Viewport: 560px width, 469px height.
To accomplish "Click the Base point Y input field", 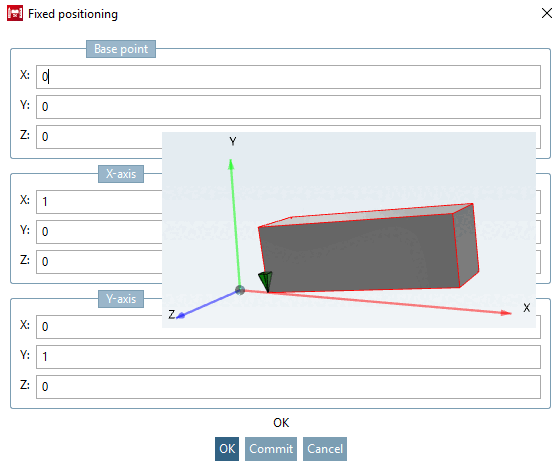I will tap(288, 107).
